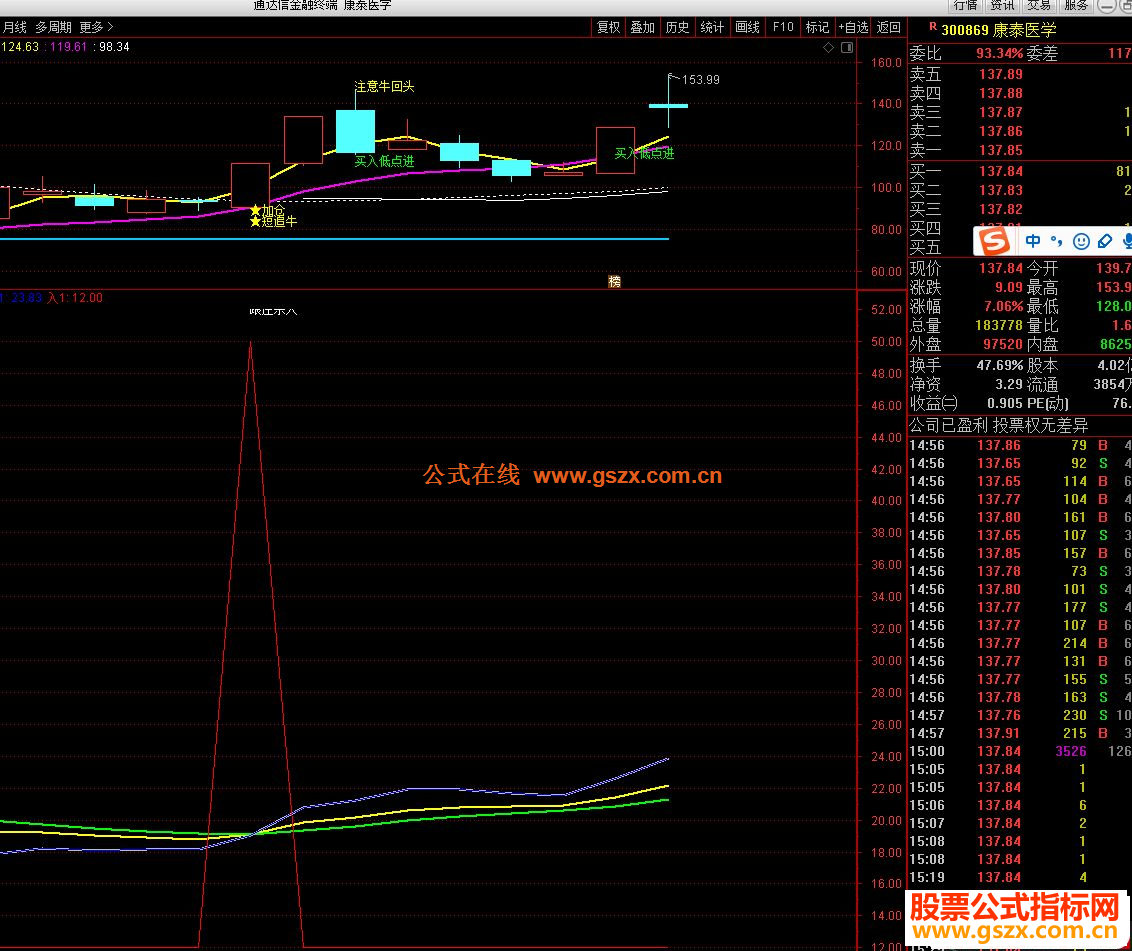Viewport: 1132px width, 951px height.
Task: Open the 服务 menu
Action: pyautogui.click(x=1076, y=5)
